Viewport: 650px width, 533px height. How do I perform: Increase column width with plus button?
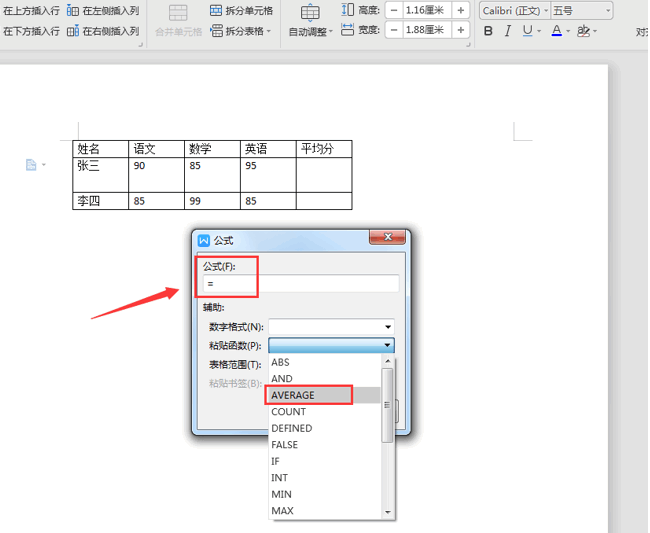tap(461, 30)
